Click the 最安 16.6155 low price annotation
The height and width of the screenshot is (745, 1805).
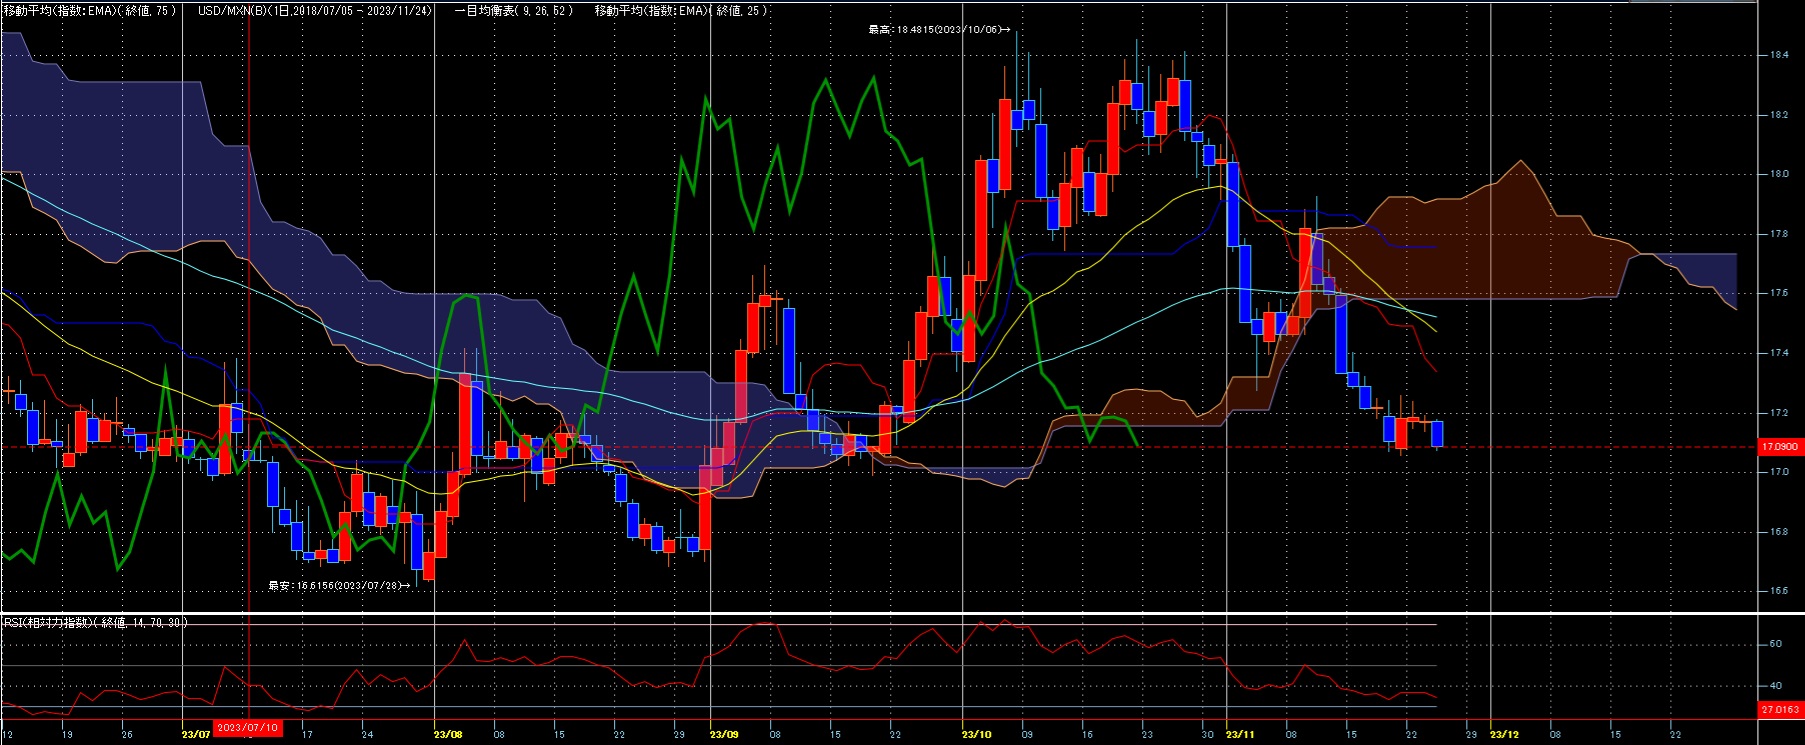339,585
